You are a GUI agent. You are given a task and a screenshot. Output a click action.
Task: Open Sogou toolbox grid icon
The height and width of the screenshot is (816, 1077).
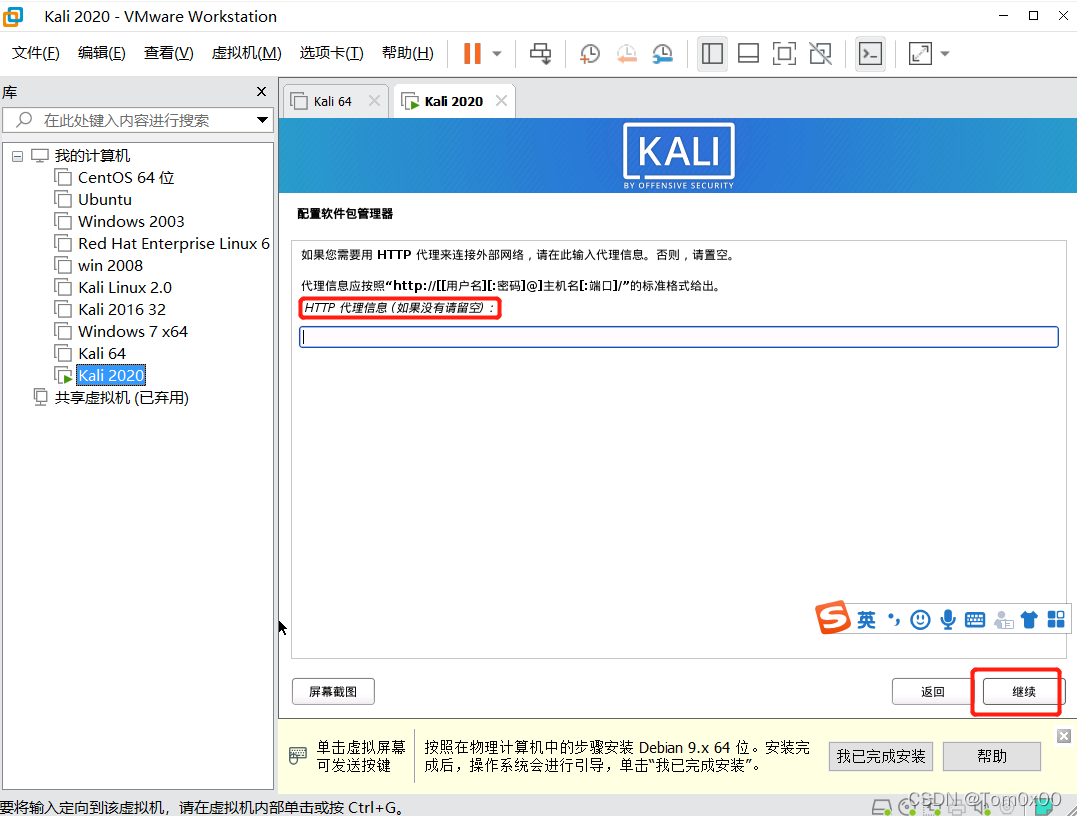tap(1056, 620)
